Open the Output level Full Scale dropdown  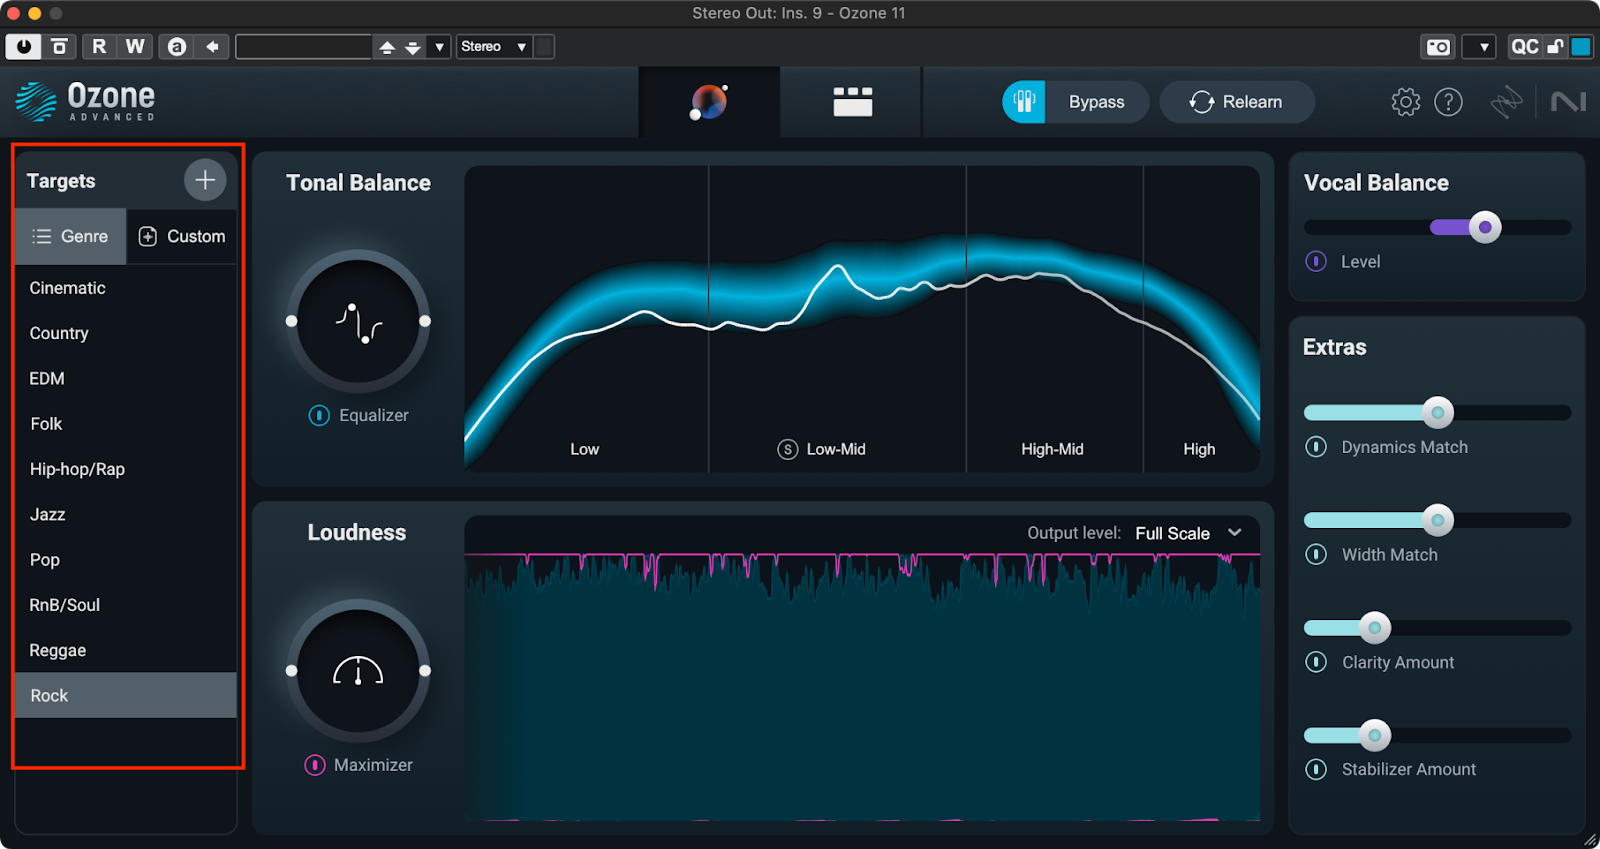tap(1188, 533)
